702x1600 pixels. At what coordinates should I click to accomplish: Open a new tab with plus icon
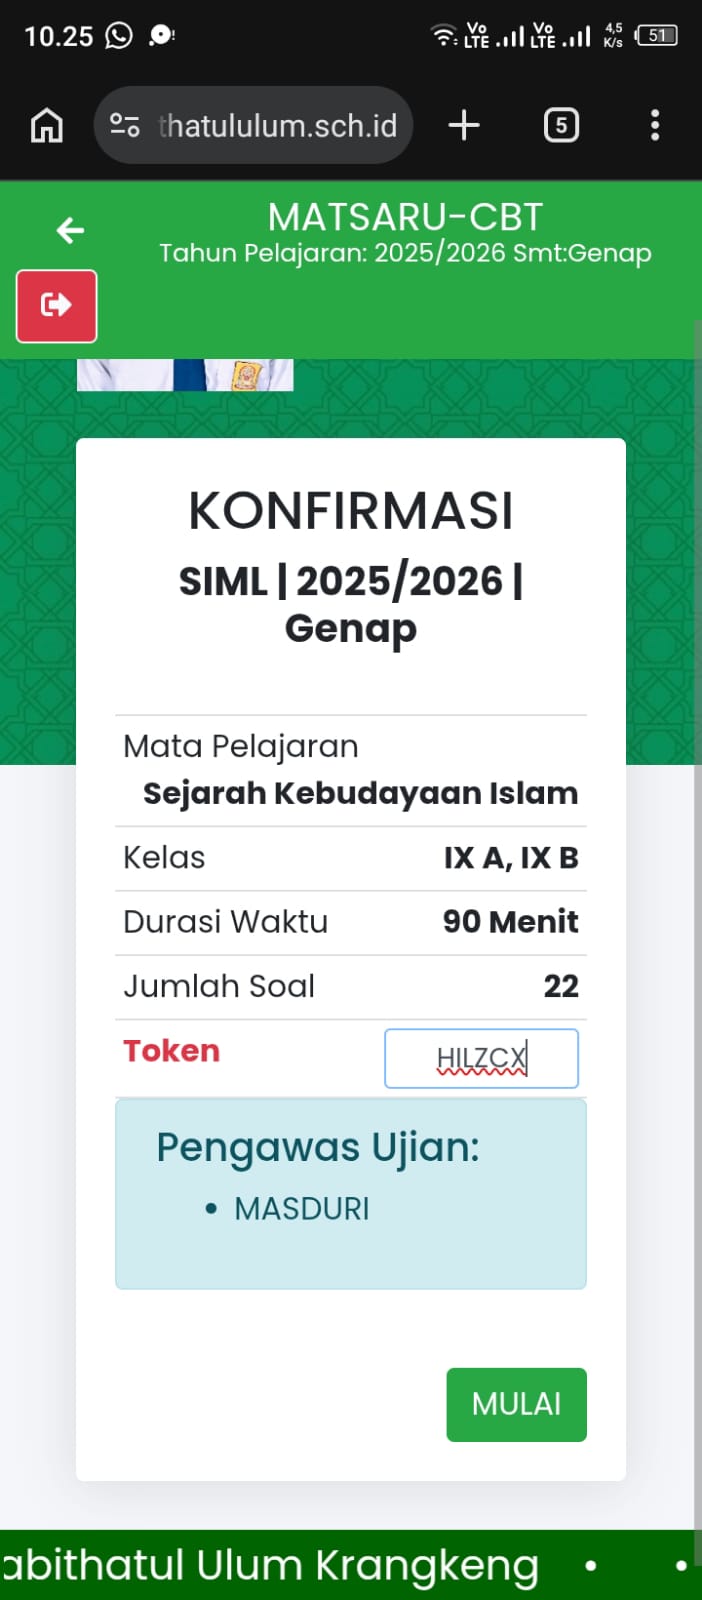pyautogui.click(x=464, y=126)
